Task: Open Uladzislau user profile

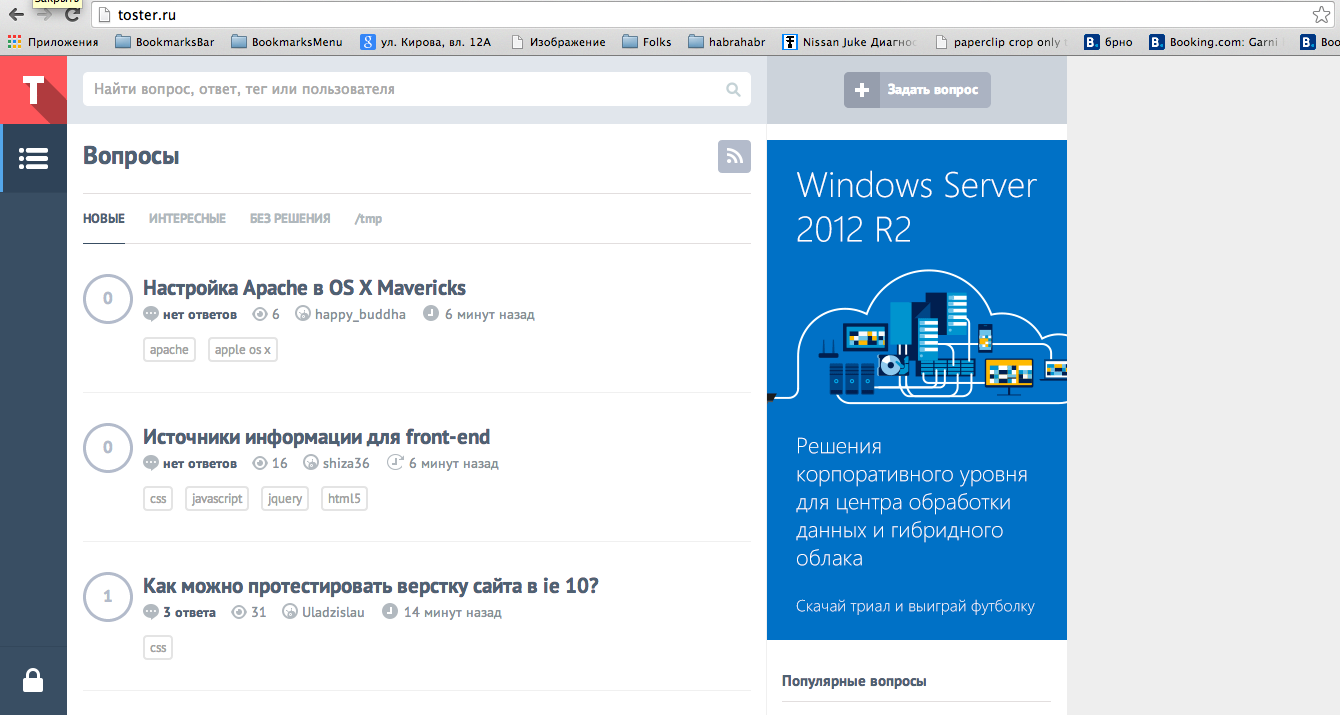Action: pyautogui.click(x=334, y=612)
